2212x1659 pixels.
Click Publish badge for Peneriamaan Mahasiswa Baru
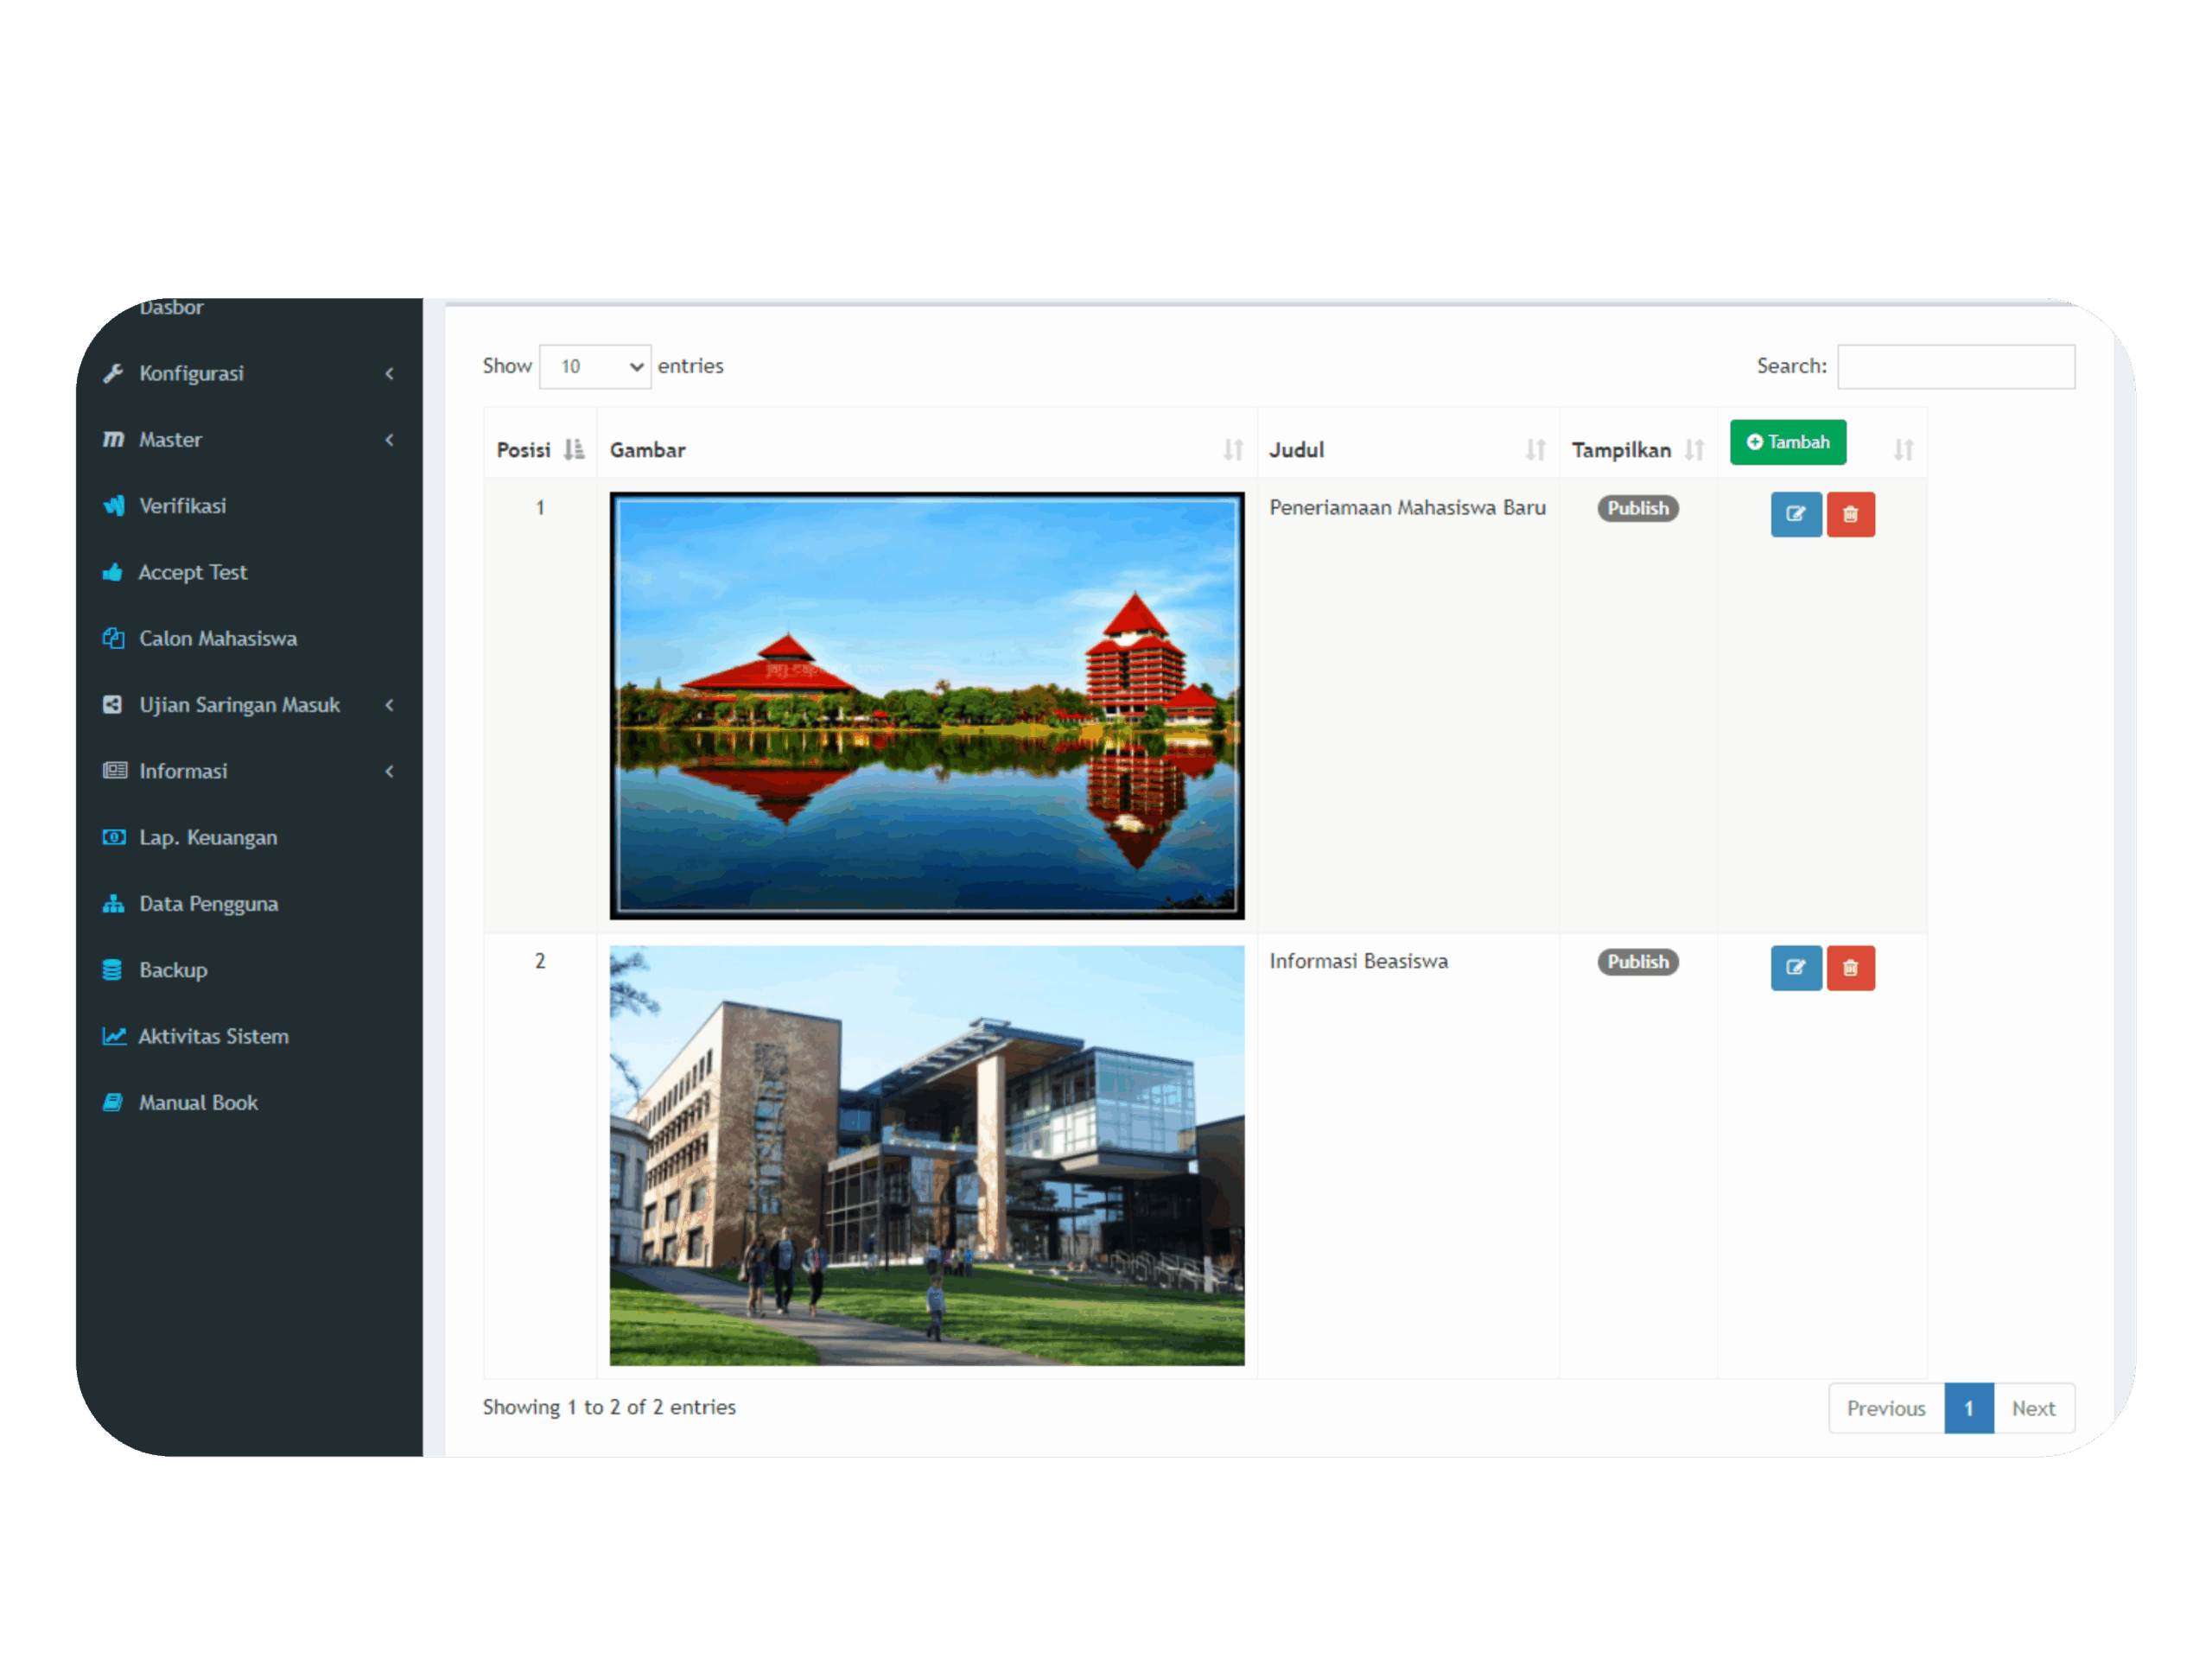pyautogui.click(x=1638, y=508)
